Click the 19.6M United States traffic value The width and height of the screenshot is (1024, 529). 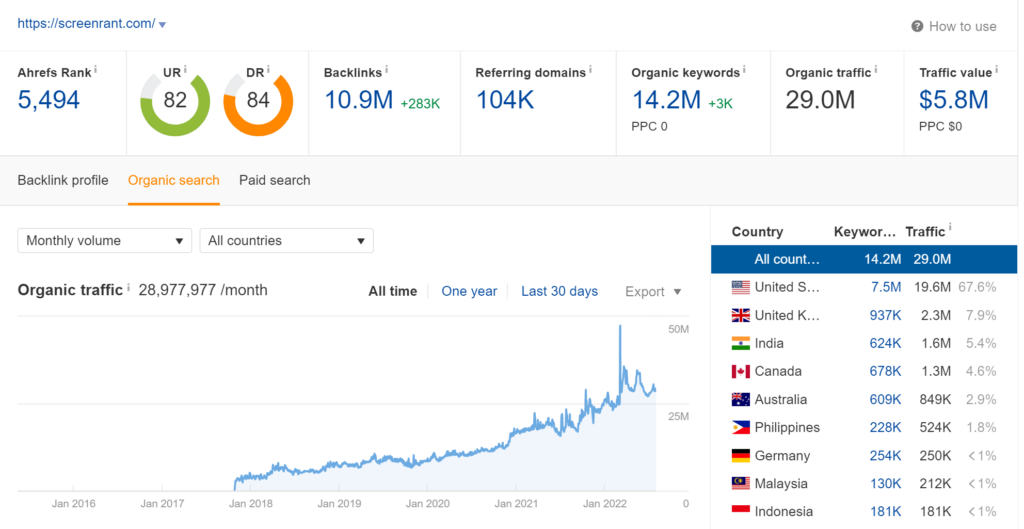[x=933, y=287]
